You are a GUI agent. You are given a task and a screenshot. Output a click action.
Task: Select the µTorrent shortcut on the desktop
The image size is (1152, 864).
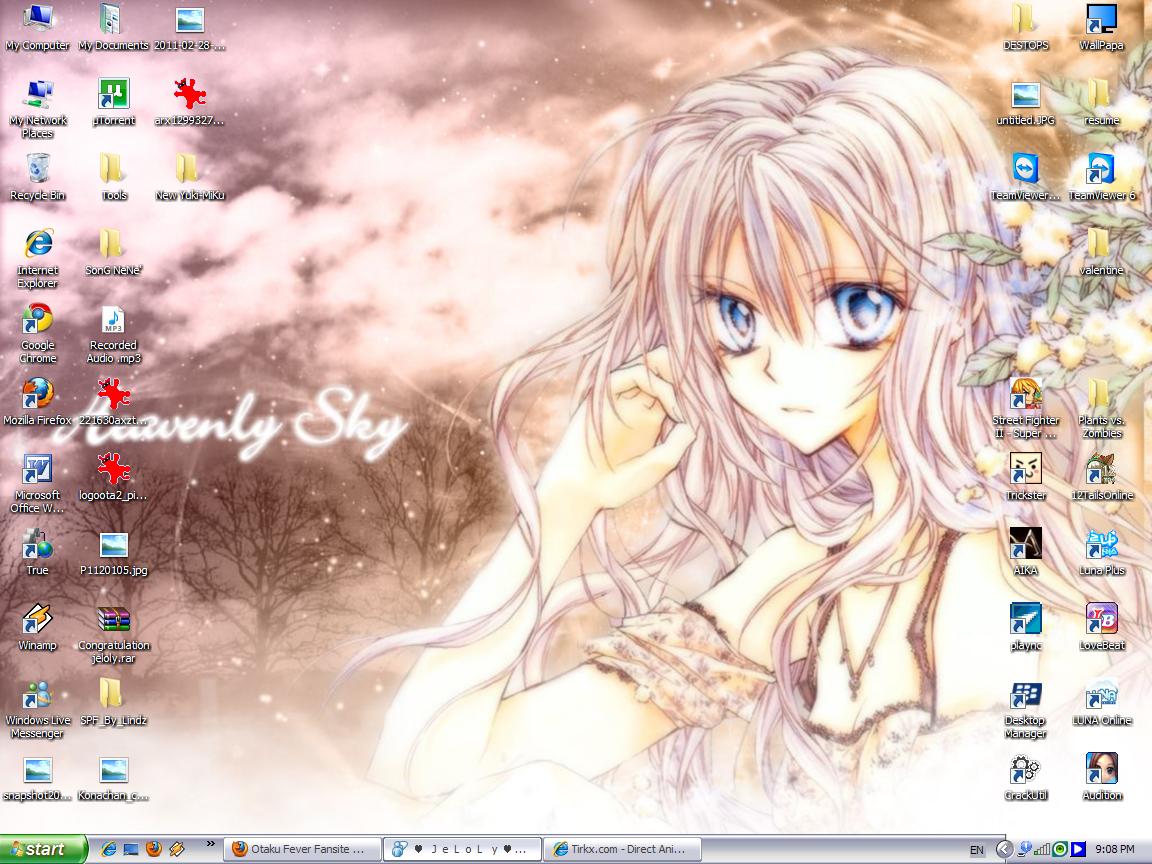tap(113, 102)
